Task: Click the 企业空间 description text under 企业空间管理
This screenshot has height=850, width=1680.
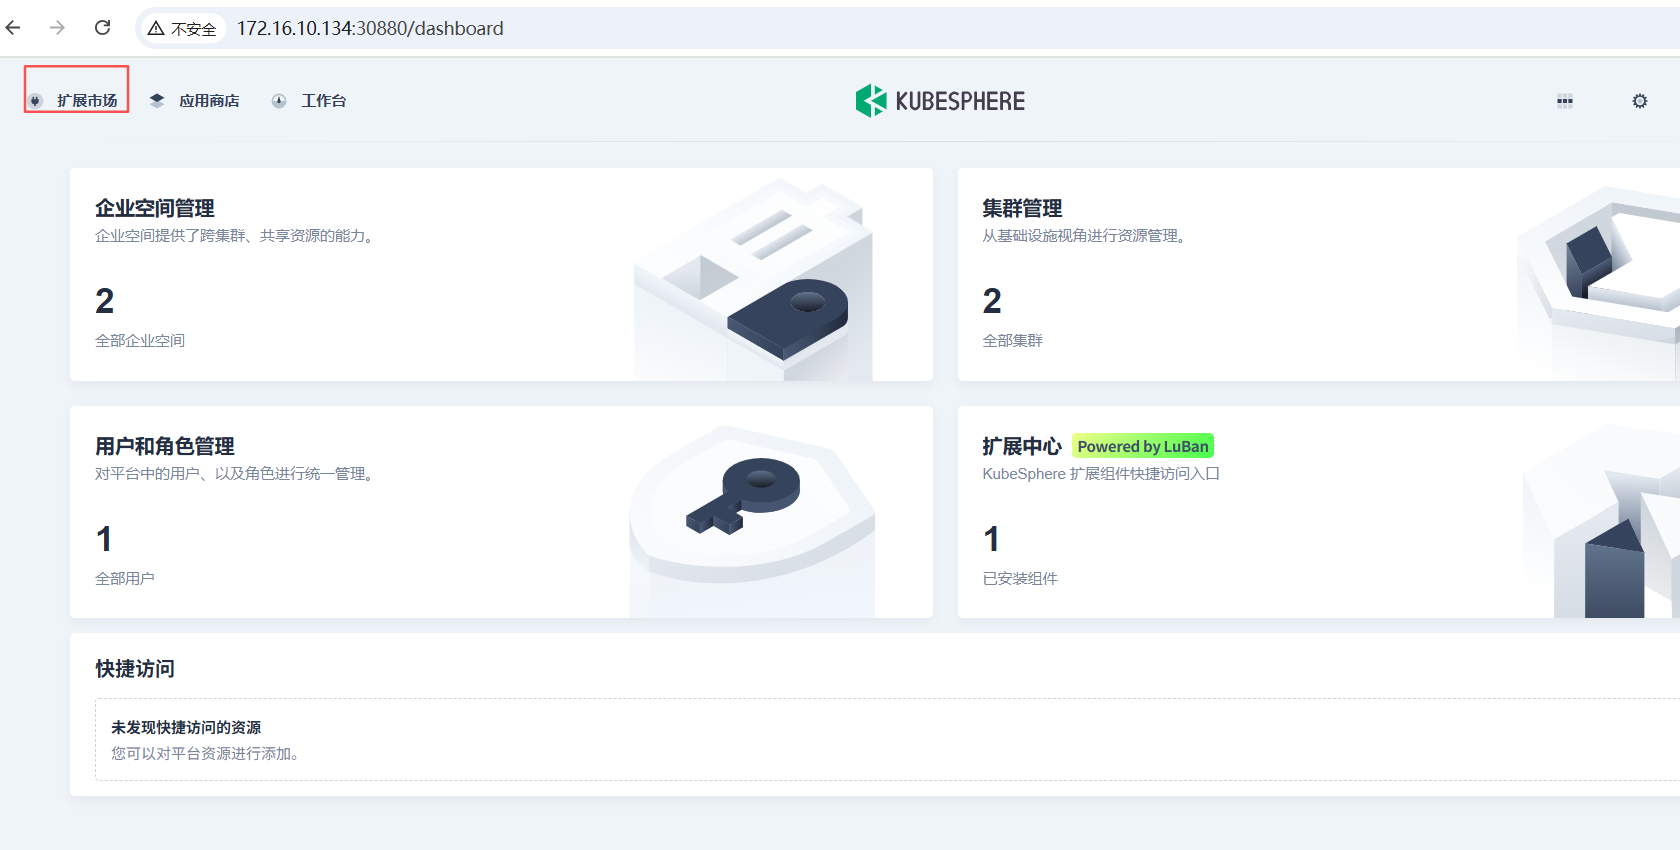Action: [237, 236]
